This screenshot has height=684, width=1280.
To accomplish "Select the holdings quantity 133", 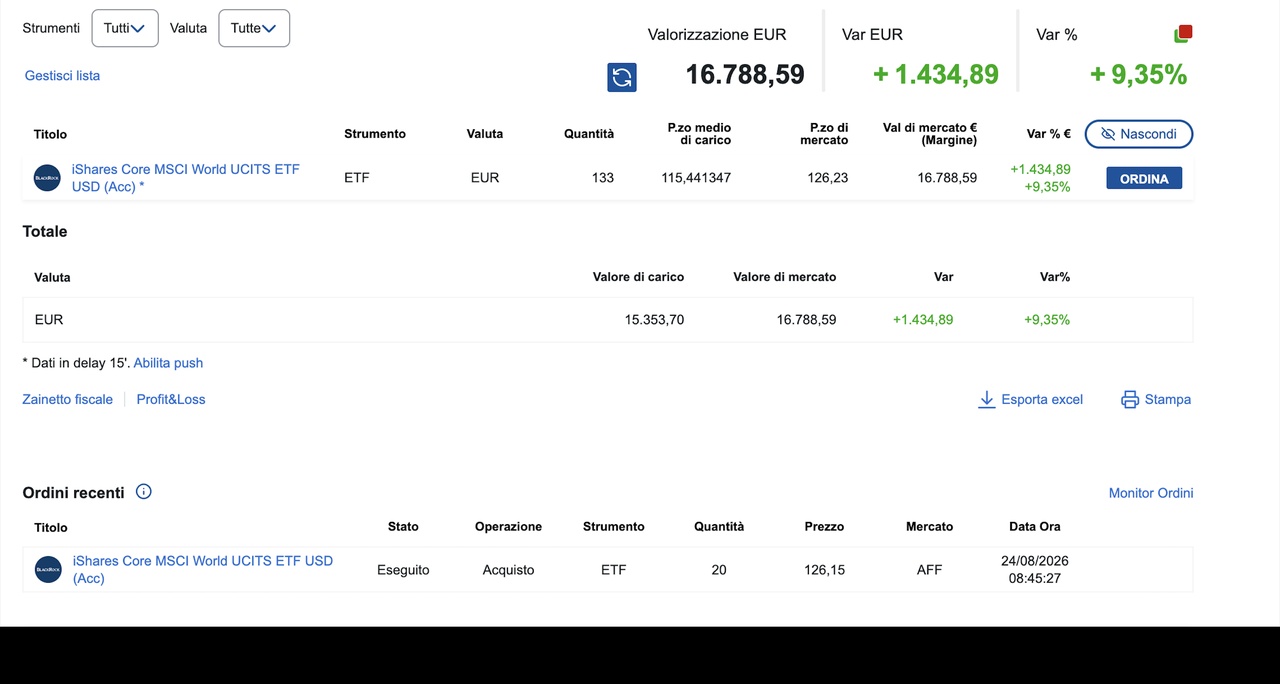I will click(603, 178).
